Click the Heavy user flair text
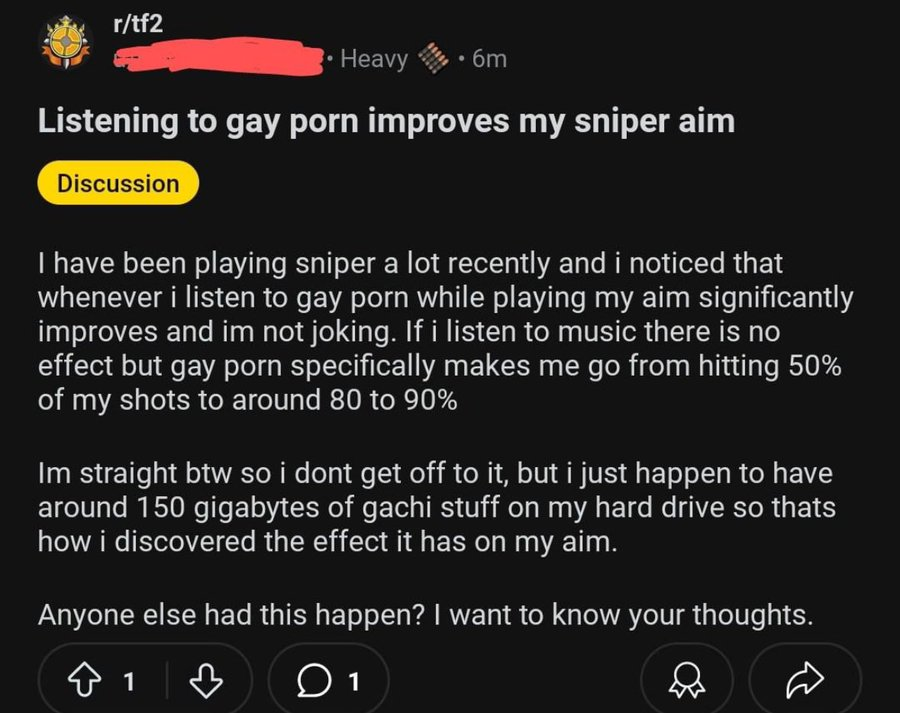Viewport: 900px width, 713px height. click(x=374, y=59)
